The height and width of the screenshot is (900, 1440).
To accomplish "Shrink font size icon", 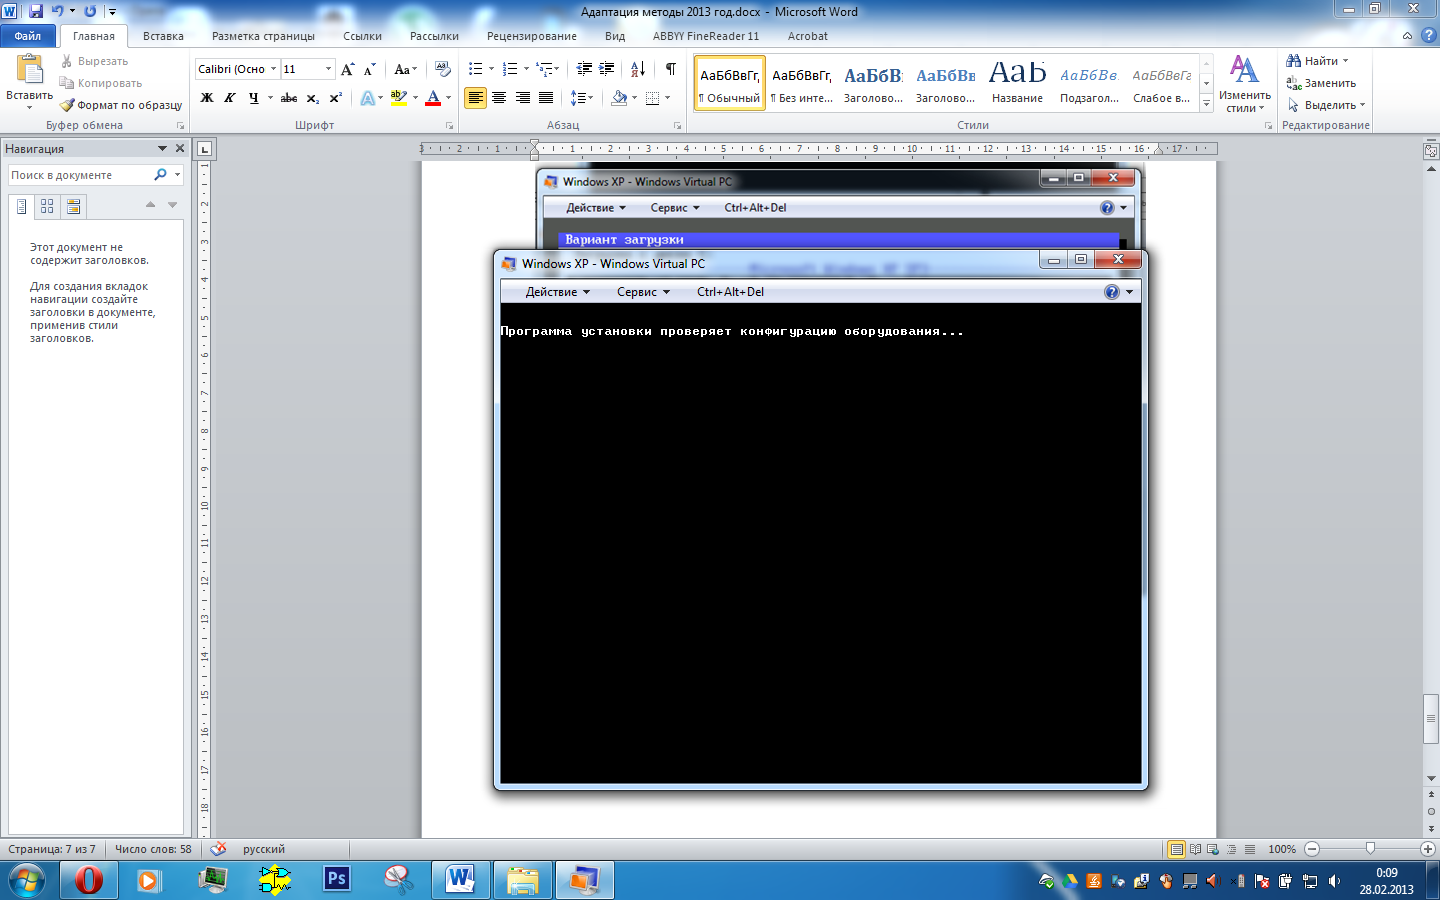I will pos(369,69).
